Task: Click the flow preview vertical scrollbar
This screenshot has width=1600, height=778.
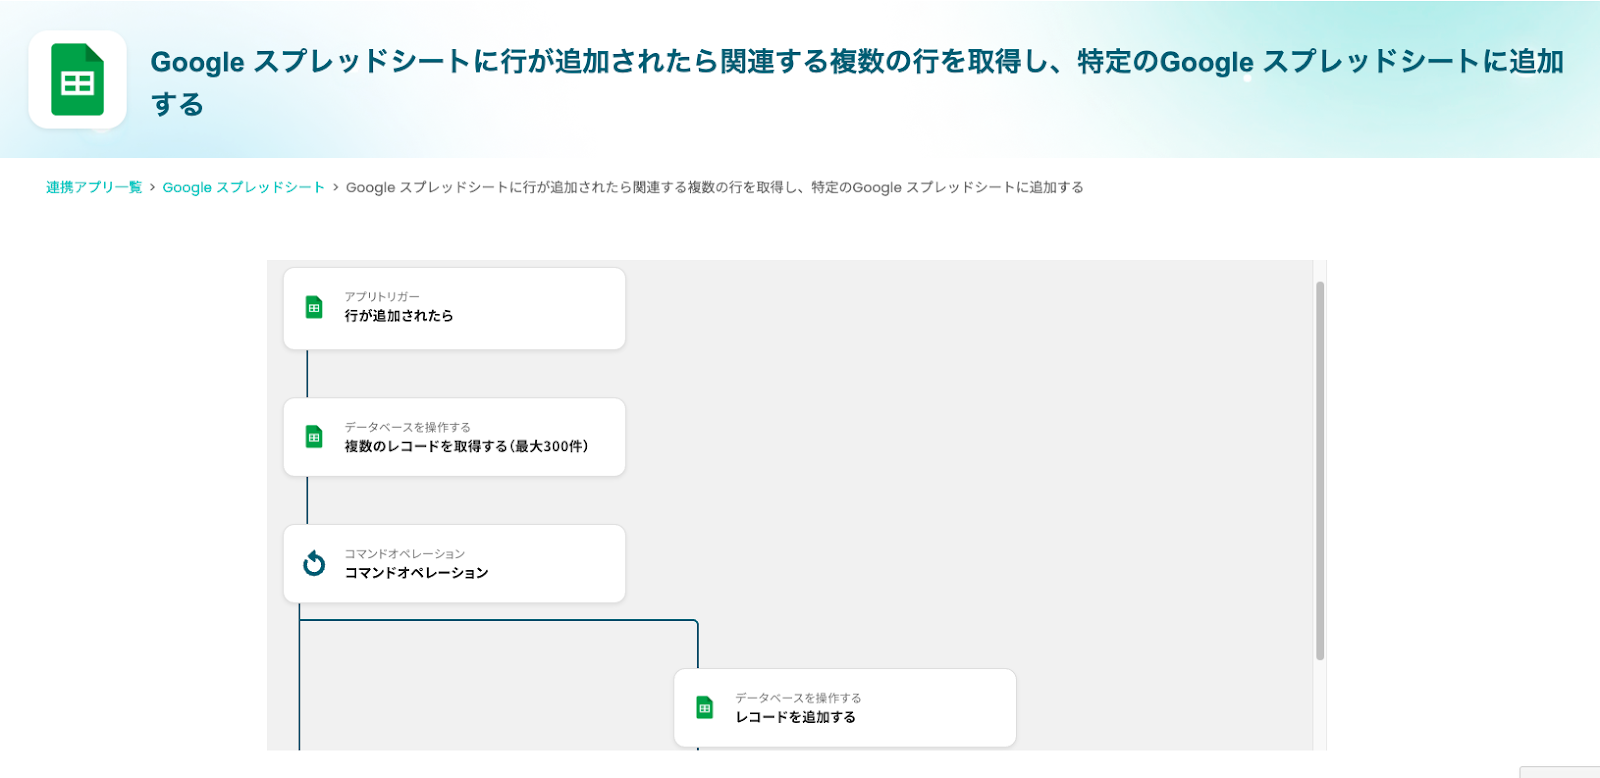Action: tap(1320, 470)
